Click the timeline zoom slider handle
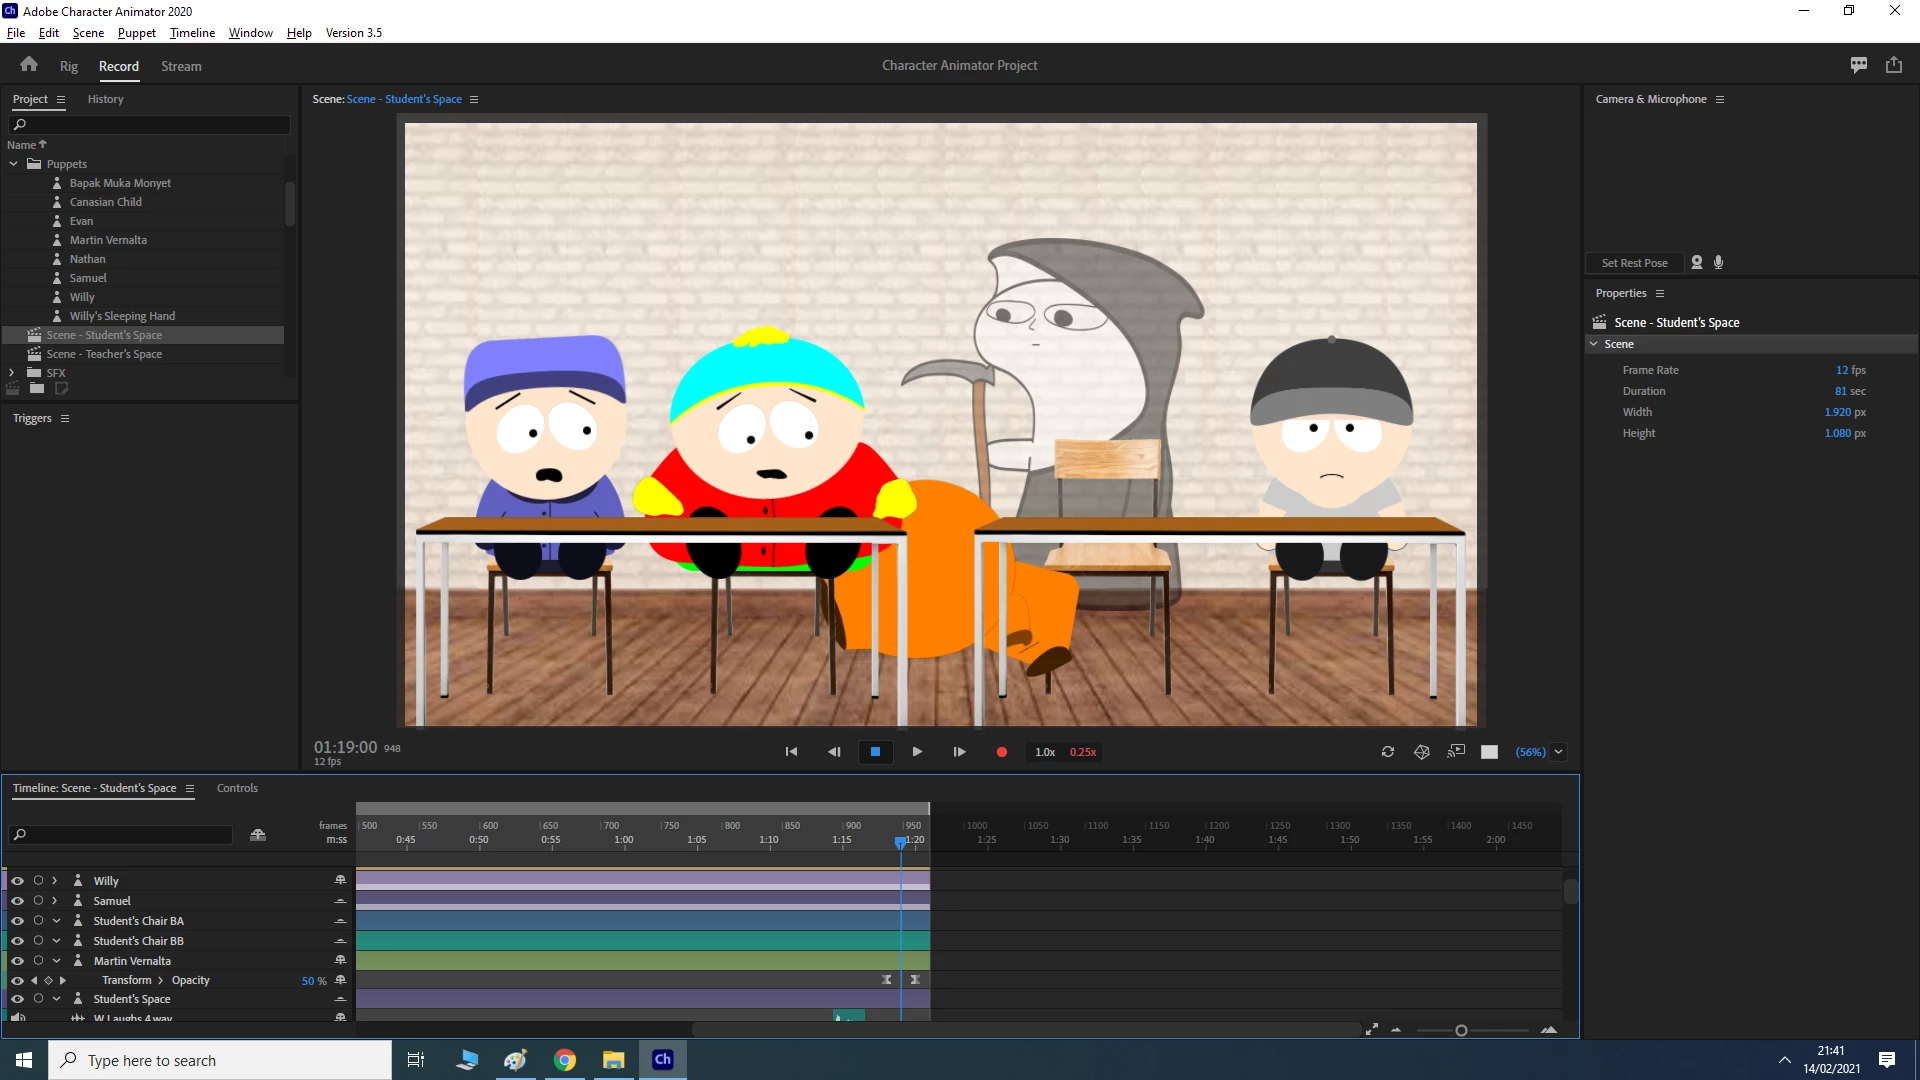The image size is (1920, 1080). pos(1461,1030)
